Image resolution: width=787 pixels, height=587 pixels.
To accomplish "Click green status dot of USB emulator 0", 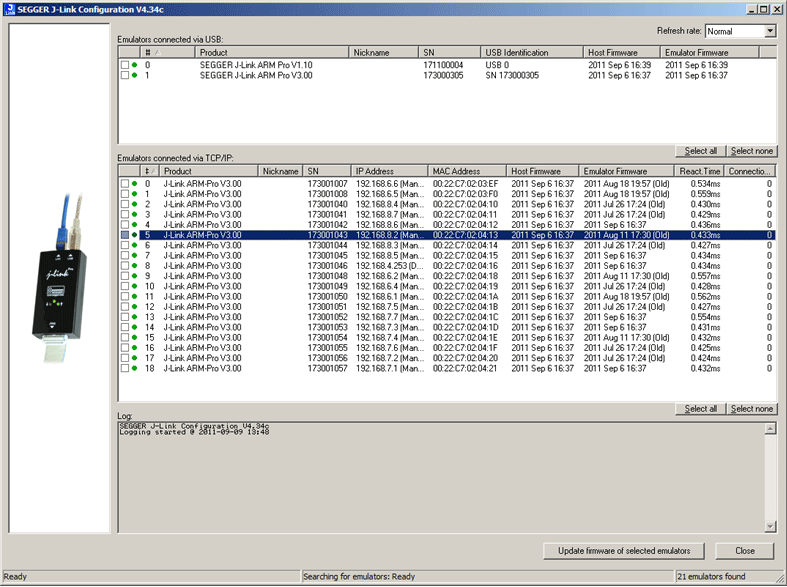I will click(135, 65).
